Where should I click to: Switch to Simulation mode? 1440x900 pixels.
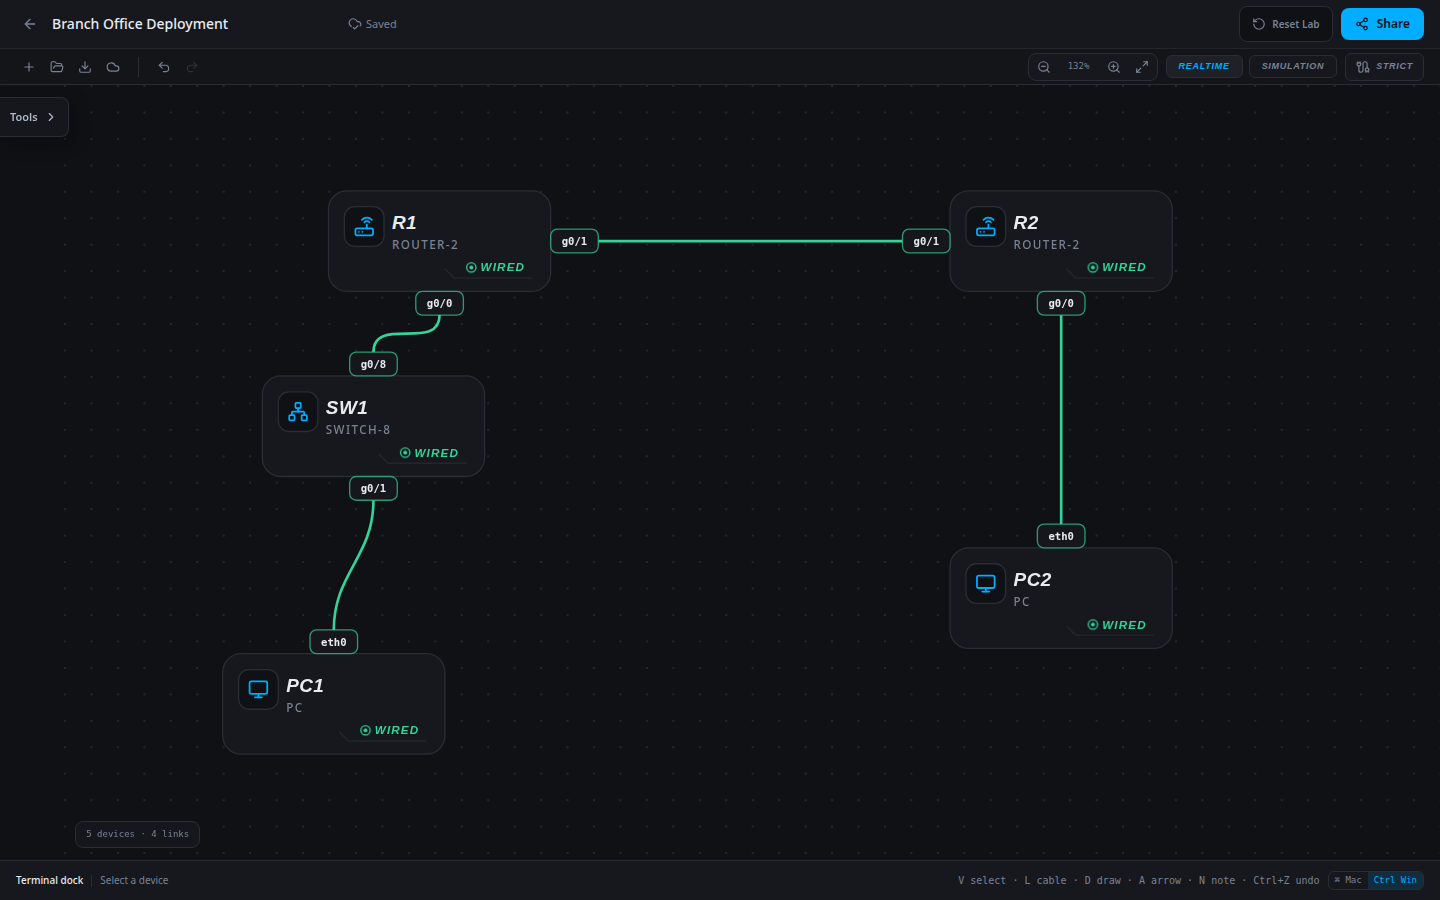(x=1293, y=67)
